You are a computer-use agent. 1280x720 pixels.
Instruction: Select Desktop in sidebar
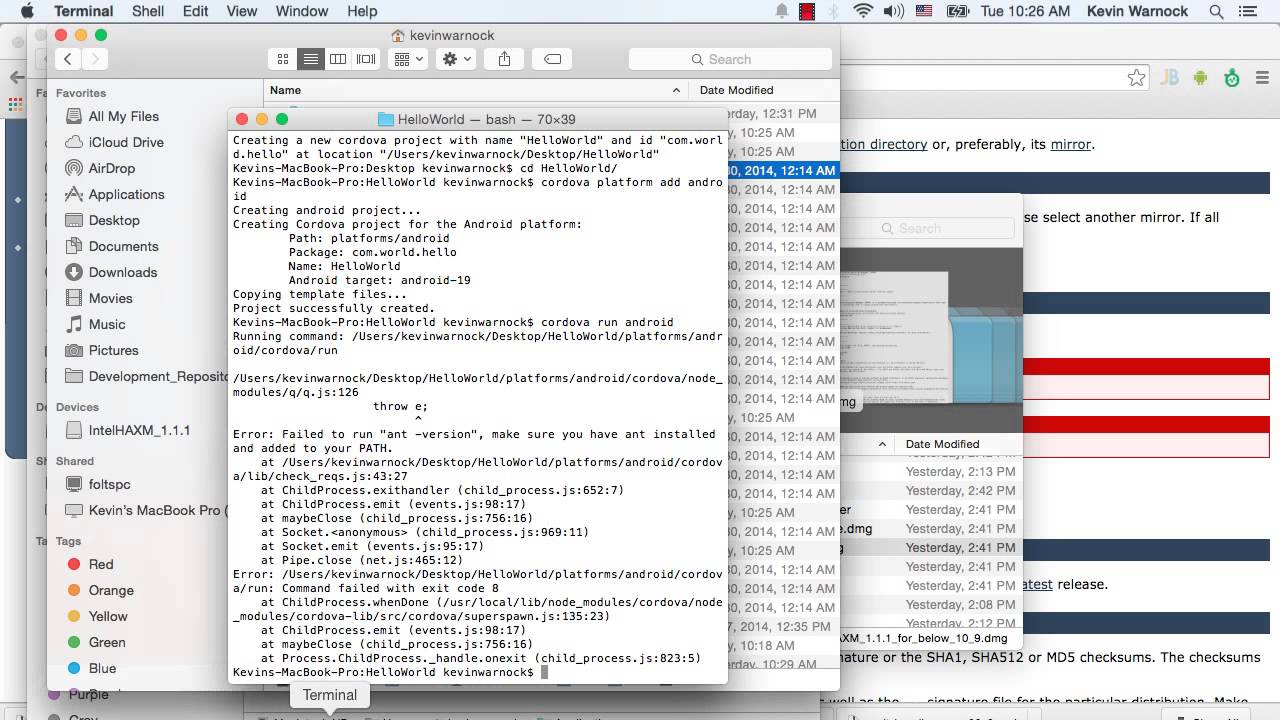point(113,220)
